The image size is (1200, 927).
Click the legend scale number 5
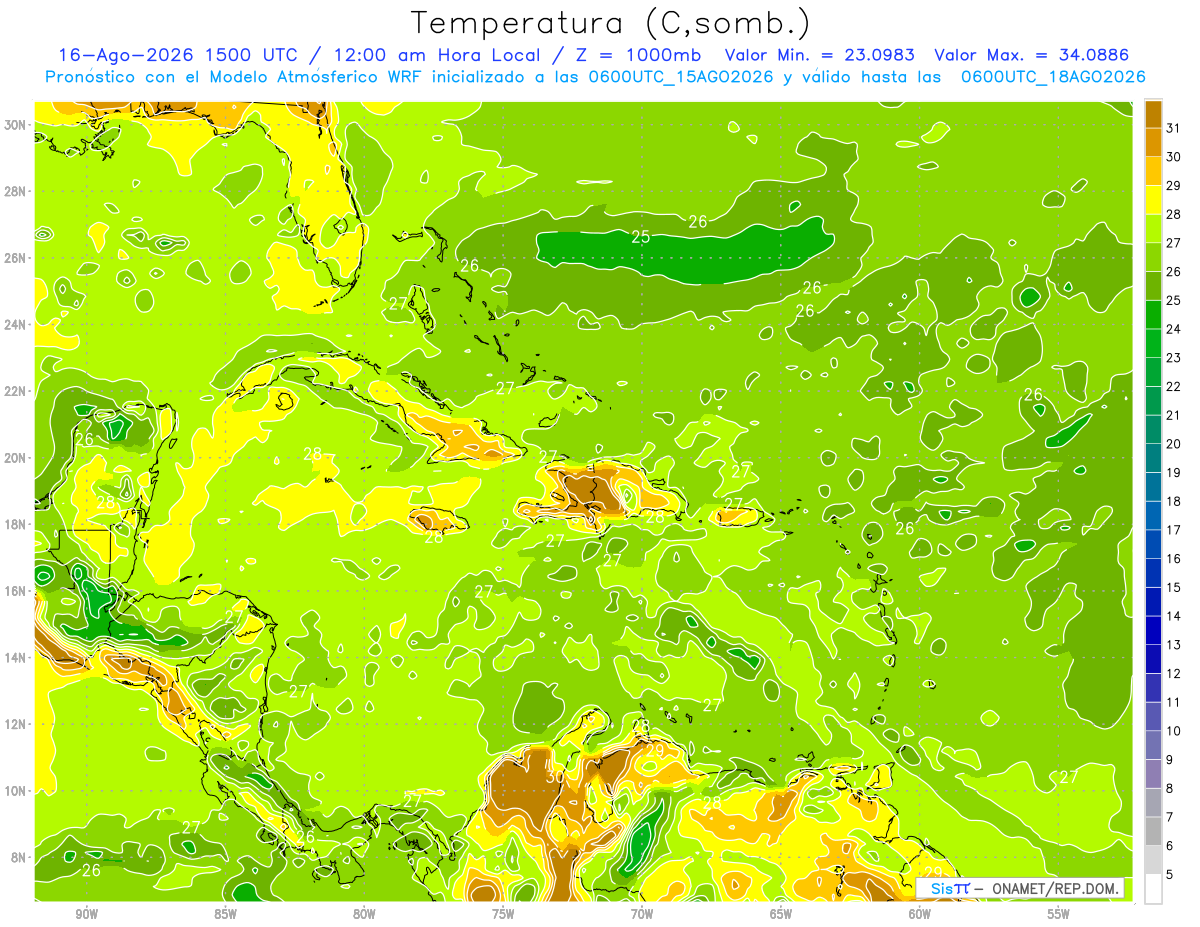1170,874
